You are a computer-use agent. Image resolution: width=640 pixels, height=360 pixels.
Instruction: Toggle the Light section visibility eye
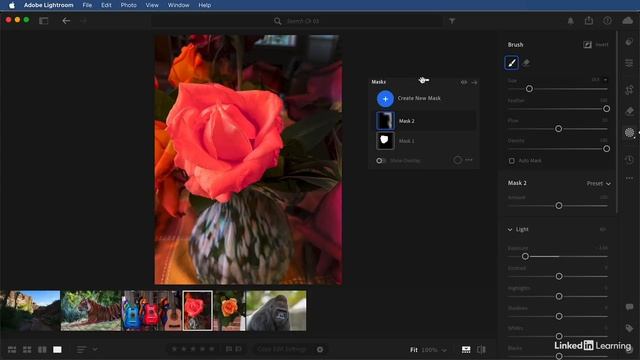(603, 229)
